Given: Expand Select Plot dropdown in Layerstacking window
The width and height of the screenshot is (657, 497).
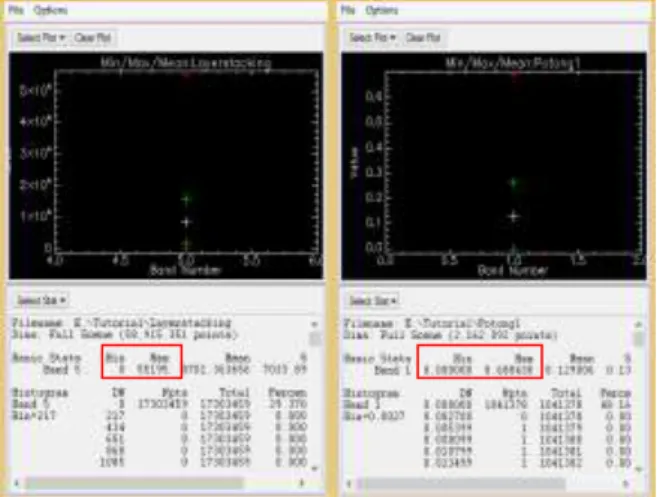Looking at the screenshot, I should coord(41,38).
